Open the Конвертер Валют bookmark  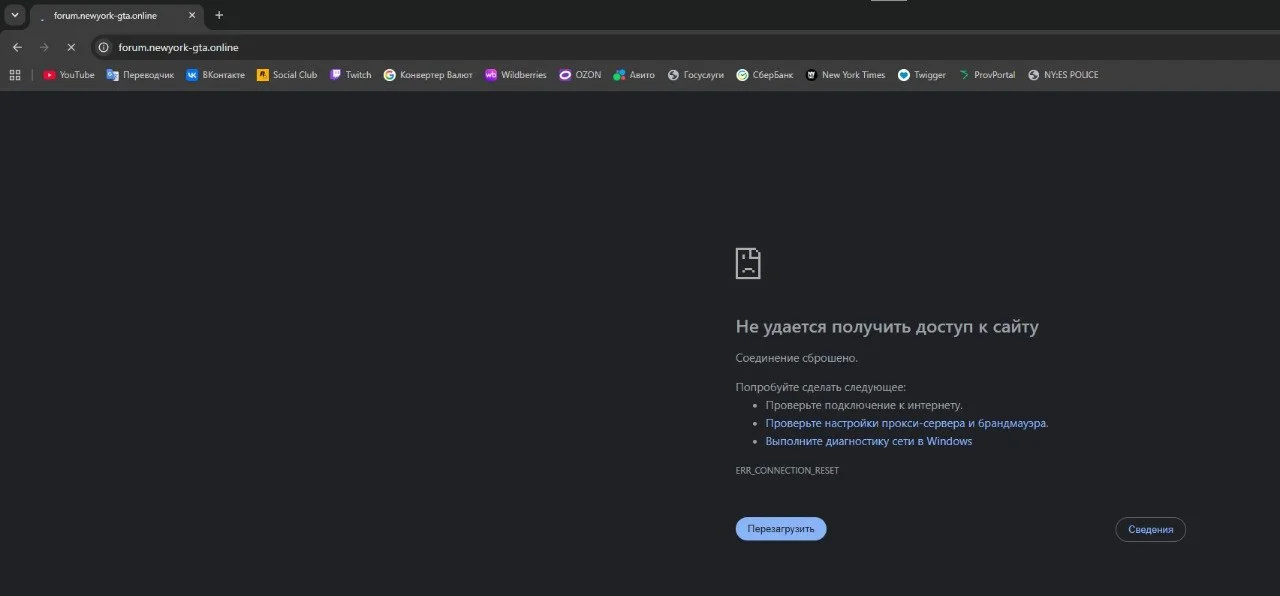[428, 75]
